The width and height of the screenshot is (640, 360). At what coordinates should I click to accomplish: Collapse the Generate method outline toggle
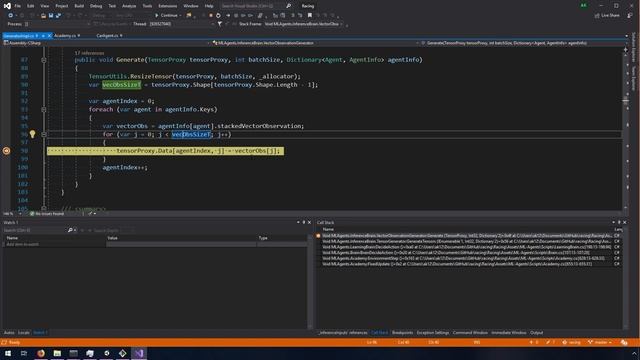point(44,60)
